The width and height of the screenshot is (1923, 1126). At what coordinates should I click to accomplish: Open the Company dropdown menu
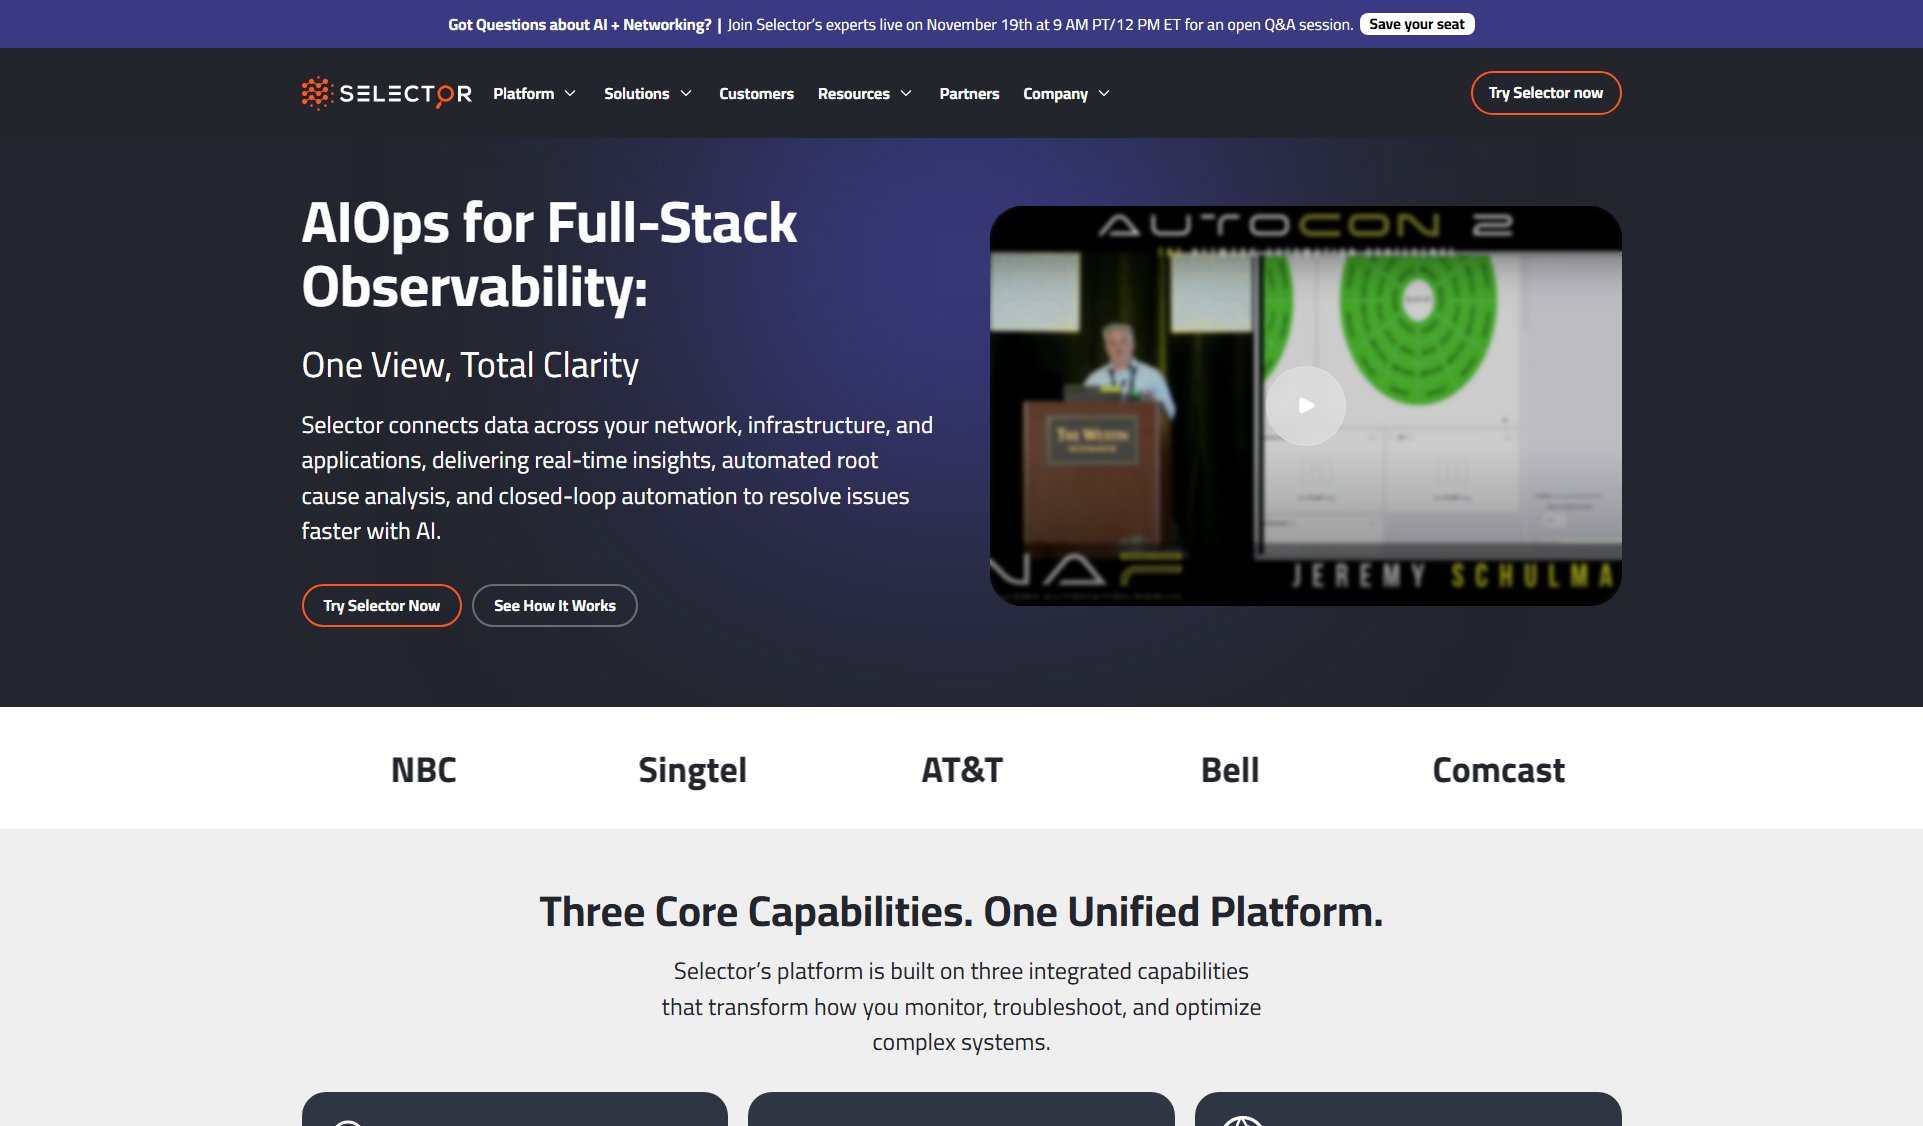tap(1065, 93)
